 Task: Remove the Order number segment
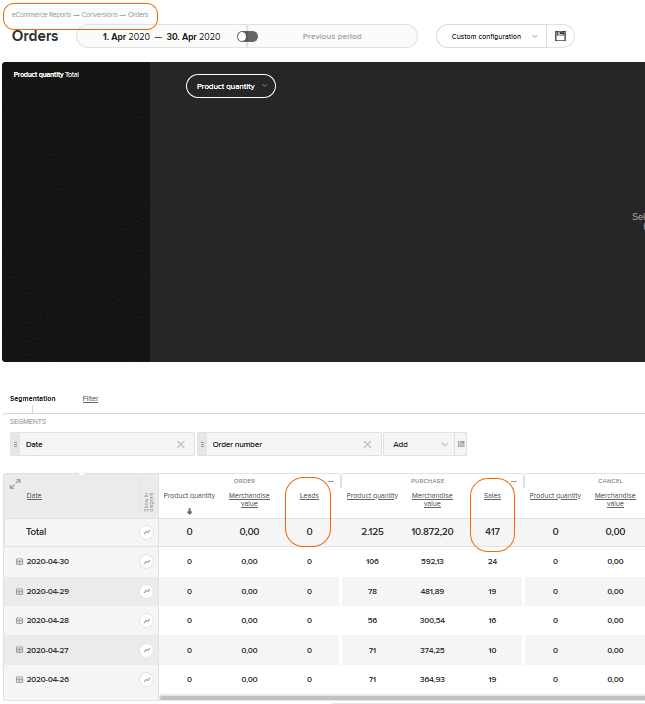[x=367, y=444]
